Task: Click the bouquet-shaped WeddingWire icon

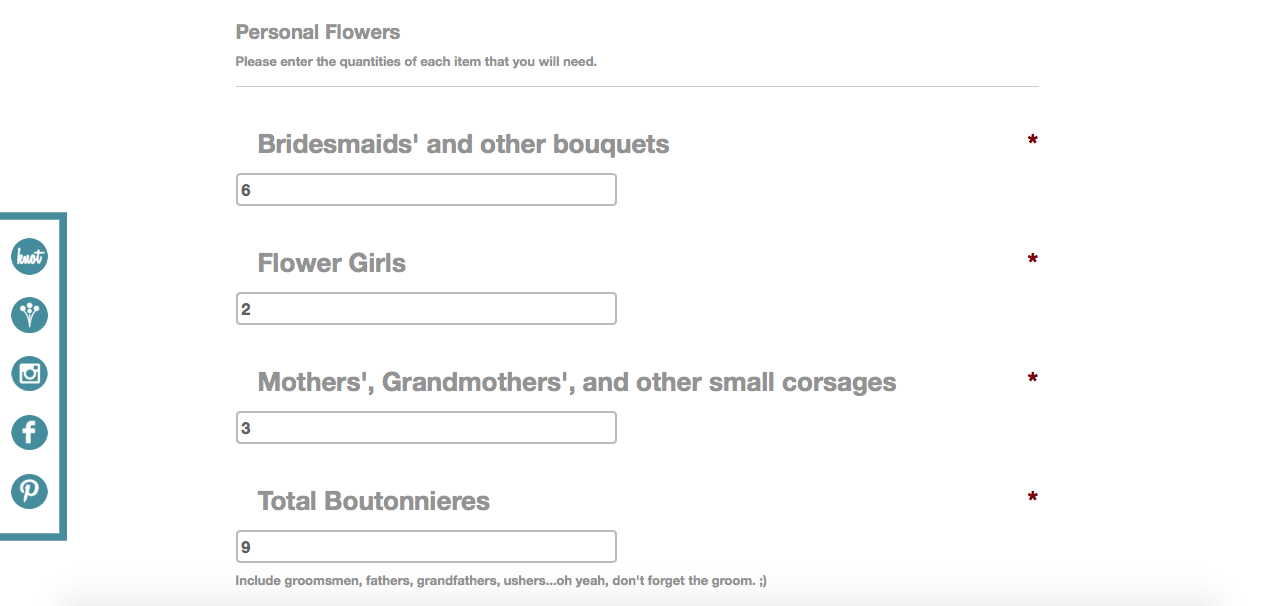Action: coord(30,315)
